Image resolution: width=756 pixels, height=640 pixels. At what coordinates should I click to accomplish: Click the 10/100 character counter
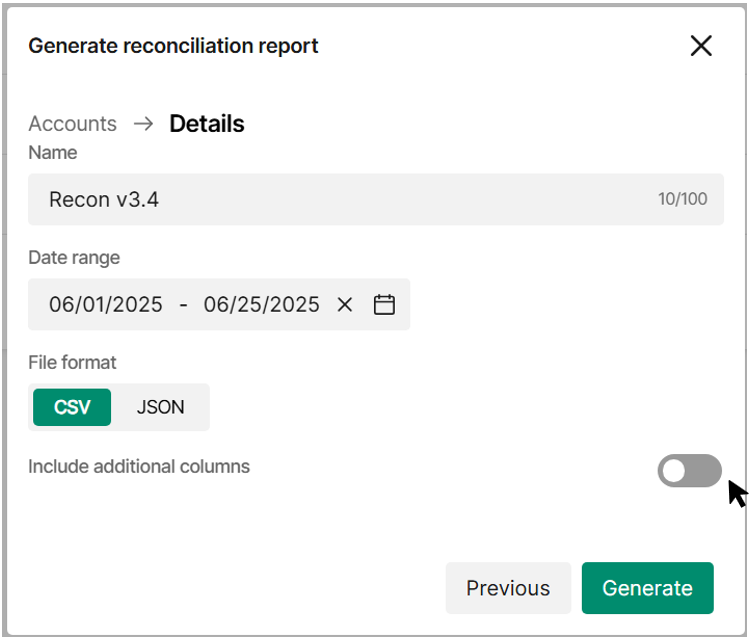682,199
